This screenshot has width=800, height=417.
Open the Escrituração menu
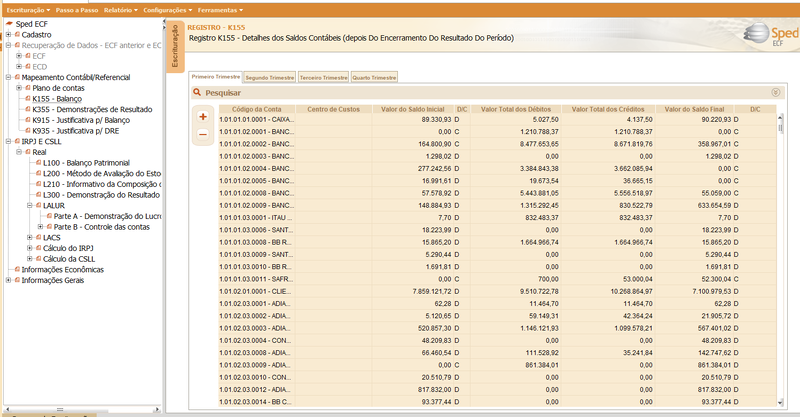(x=28, y=10)
